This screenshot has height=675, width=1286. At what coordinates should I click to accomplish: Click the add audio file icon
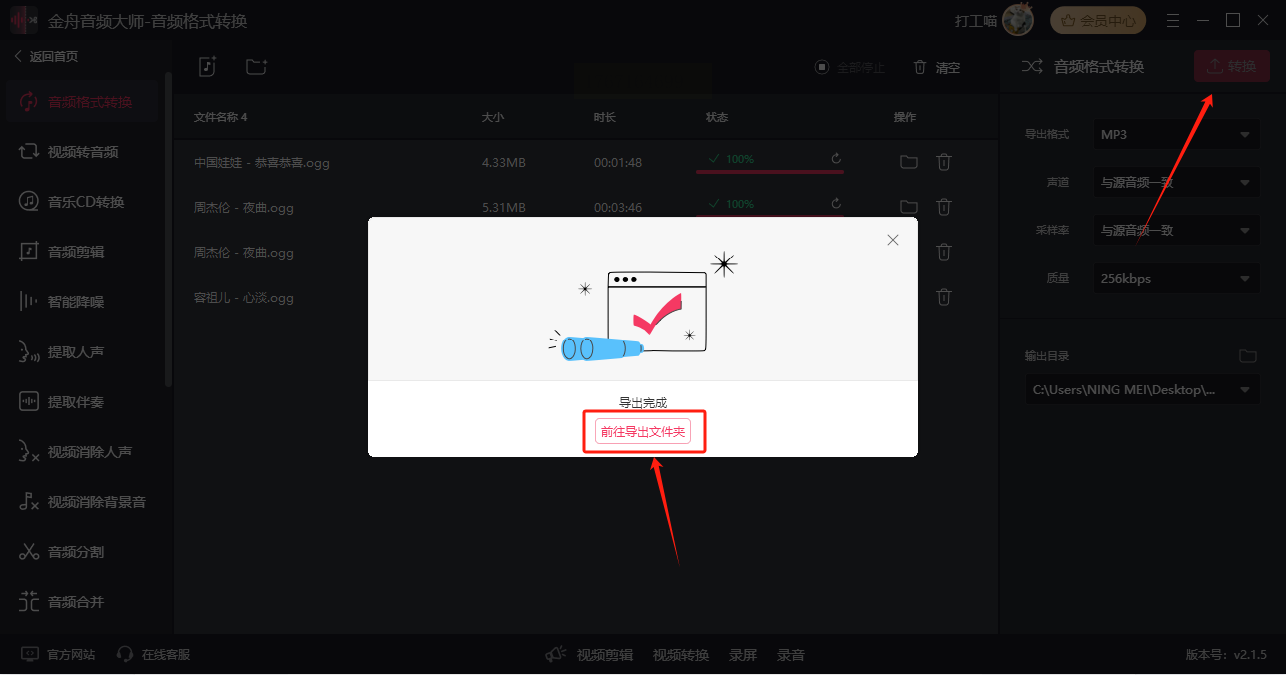(207, 67)
